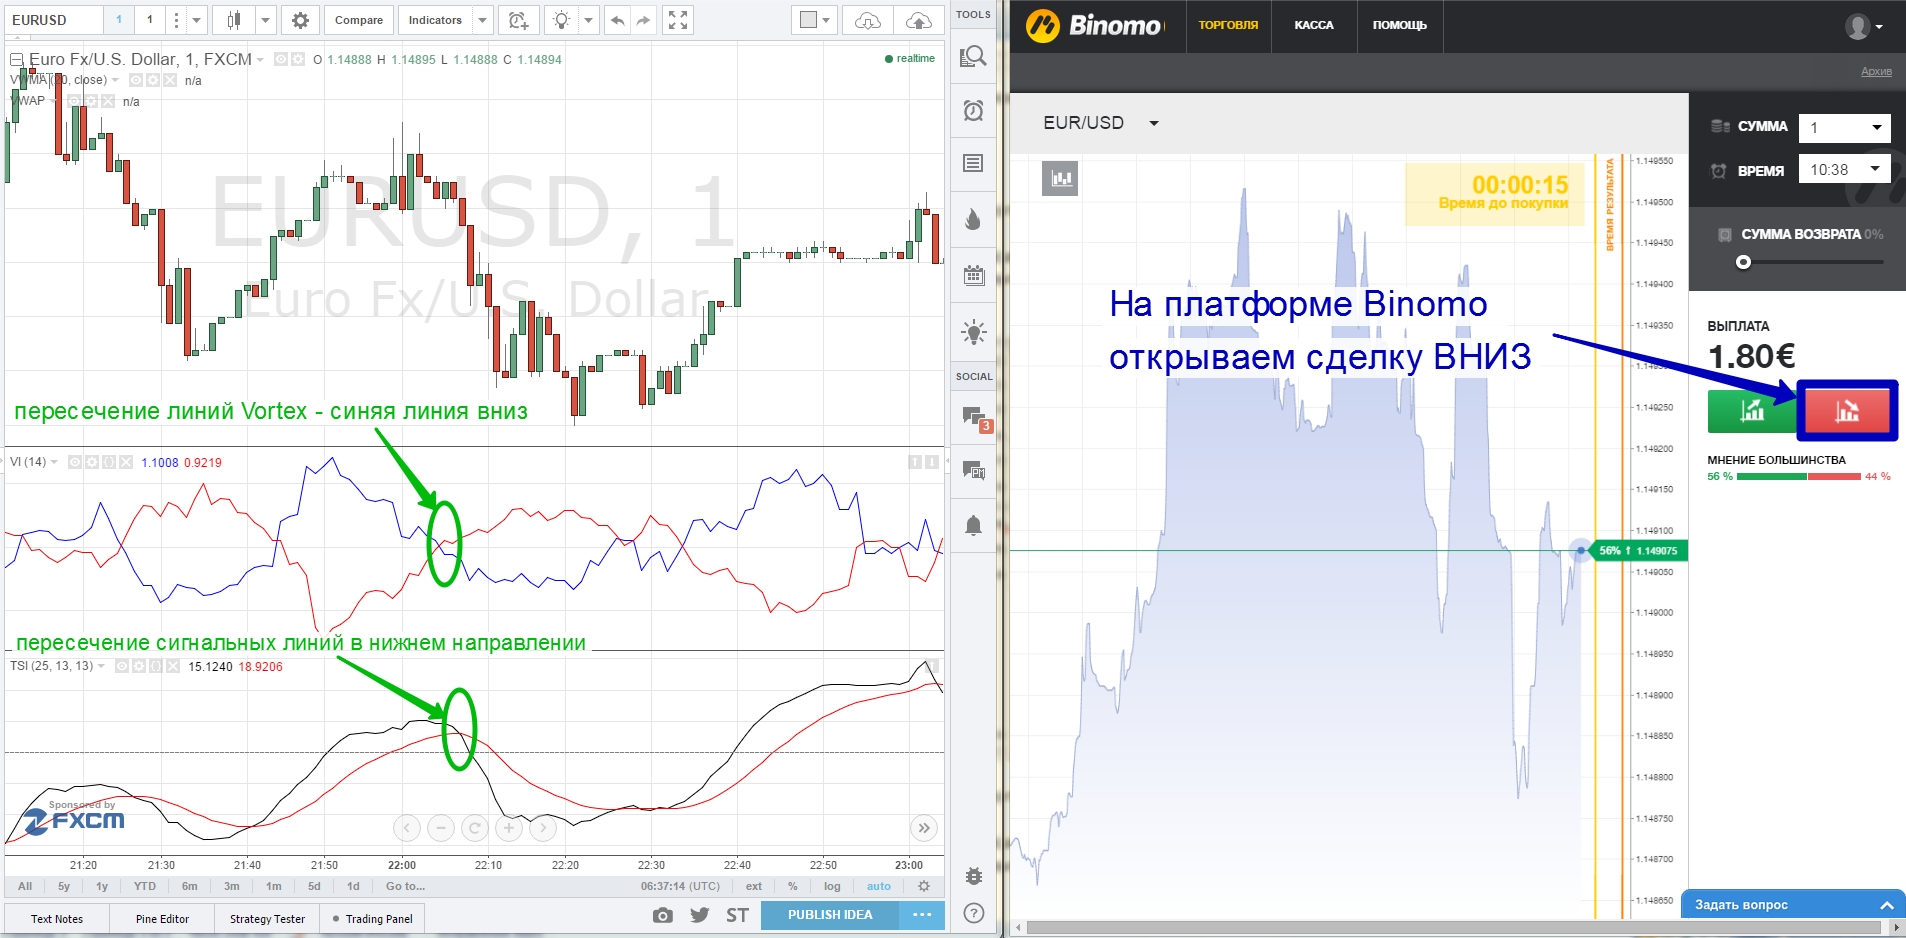Hide the VI (14) indicator with eye icon
Image resolution: width=1906 pixels, height=938 pixels.
coord(75,462)
